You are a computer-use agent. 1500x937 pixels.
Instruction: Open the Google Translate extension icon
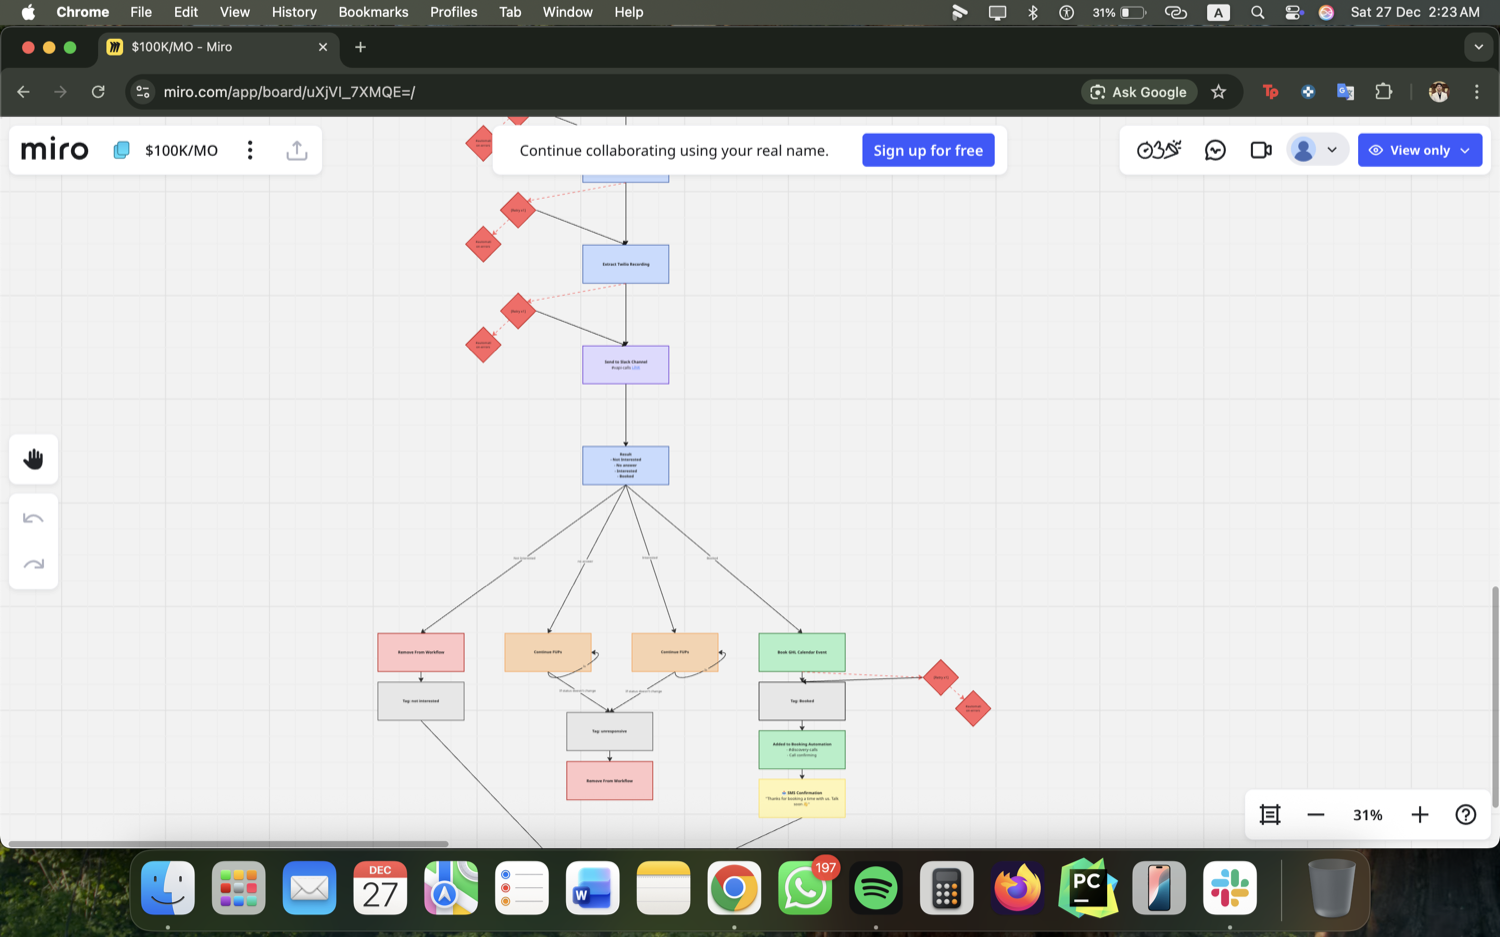point(1346,92)
